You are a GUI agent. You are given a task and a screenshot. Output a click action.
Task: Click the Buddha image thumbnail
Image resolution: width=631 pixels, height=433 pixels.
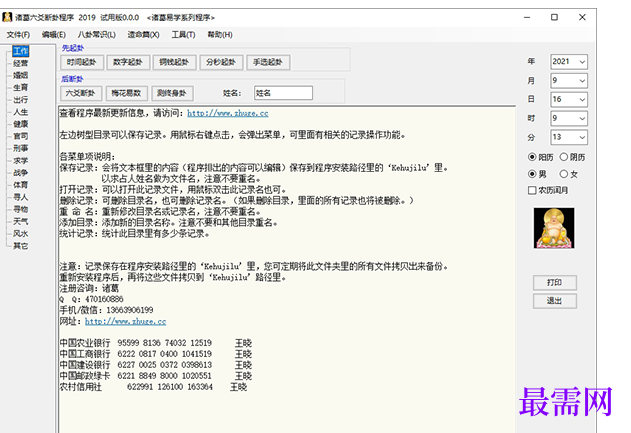click(554, 228)
